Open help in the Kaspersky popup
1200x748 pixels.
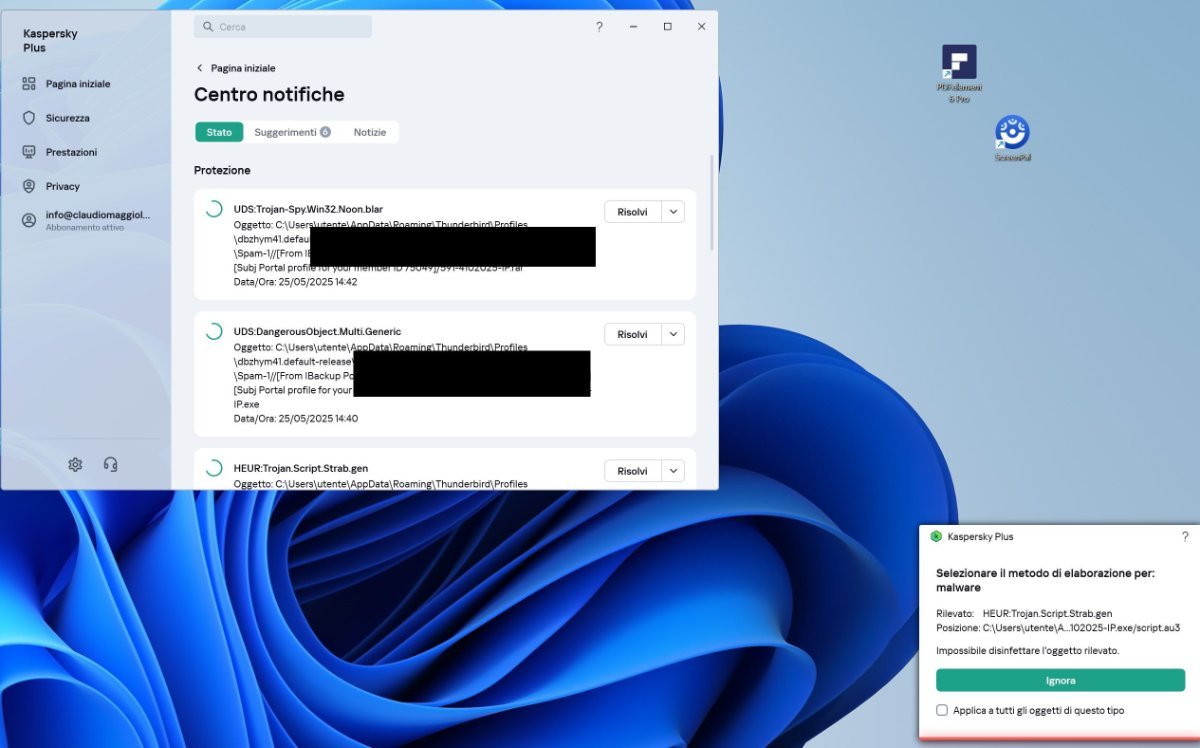[1185, 537]
